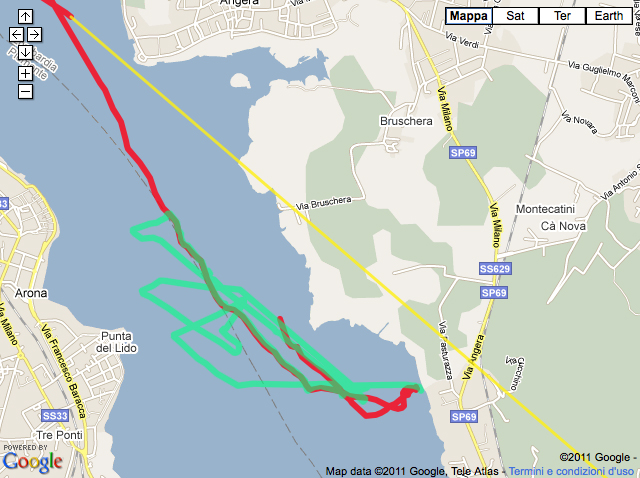The height and width of the screenshot is (478, 640).
Task: Click the Bruschera place label
Action: (406, 121)
